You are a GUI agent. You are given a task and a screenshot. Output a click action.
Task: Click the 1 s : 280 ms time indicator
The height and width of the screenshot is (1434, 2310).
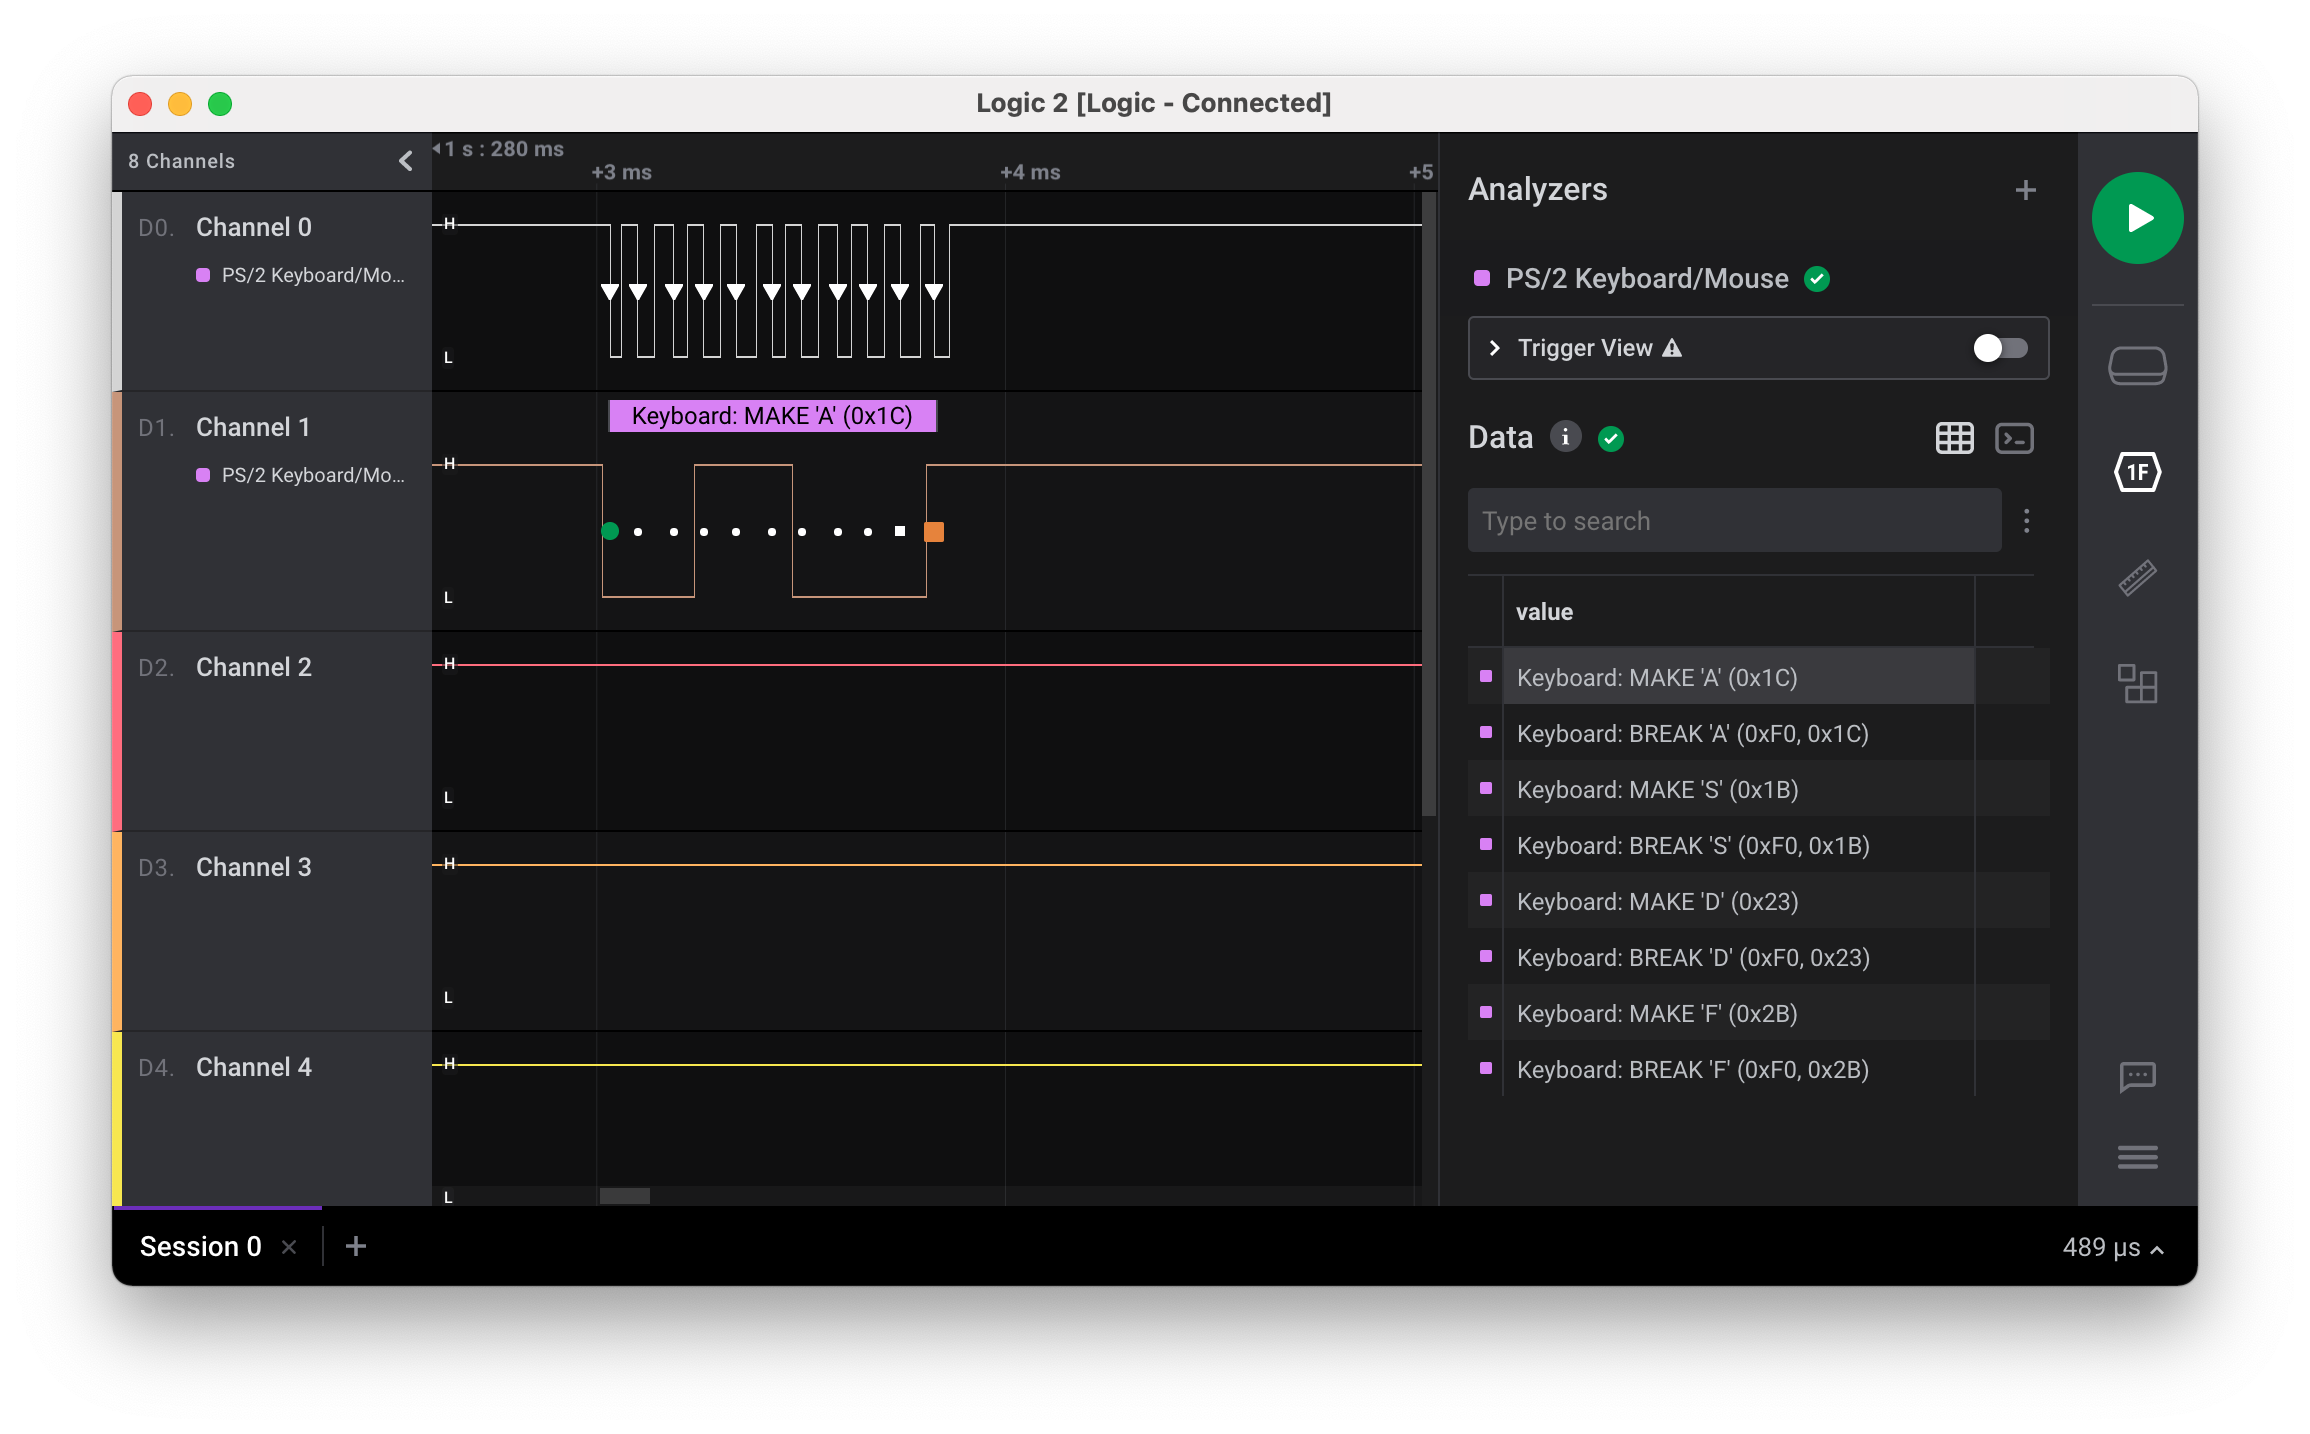pyautogui.click(x=498, y=149)
